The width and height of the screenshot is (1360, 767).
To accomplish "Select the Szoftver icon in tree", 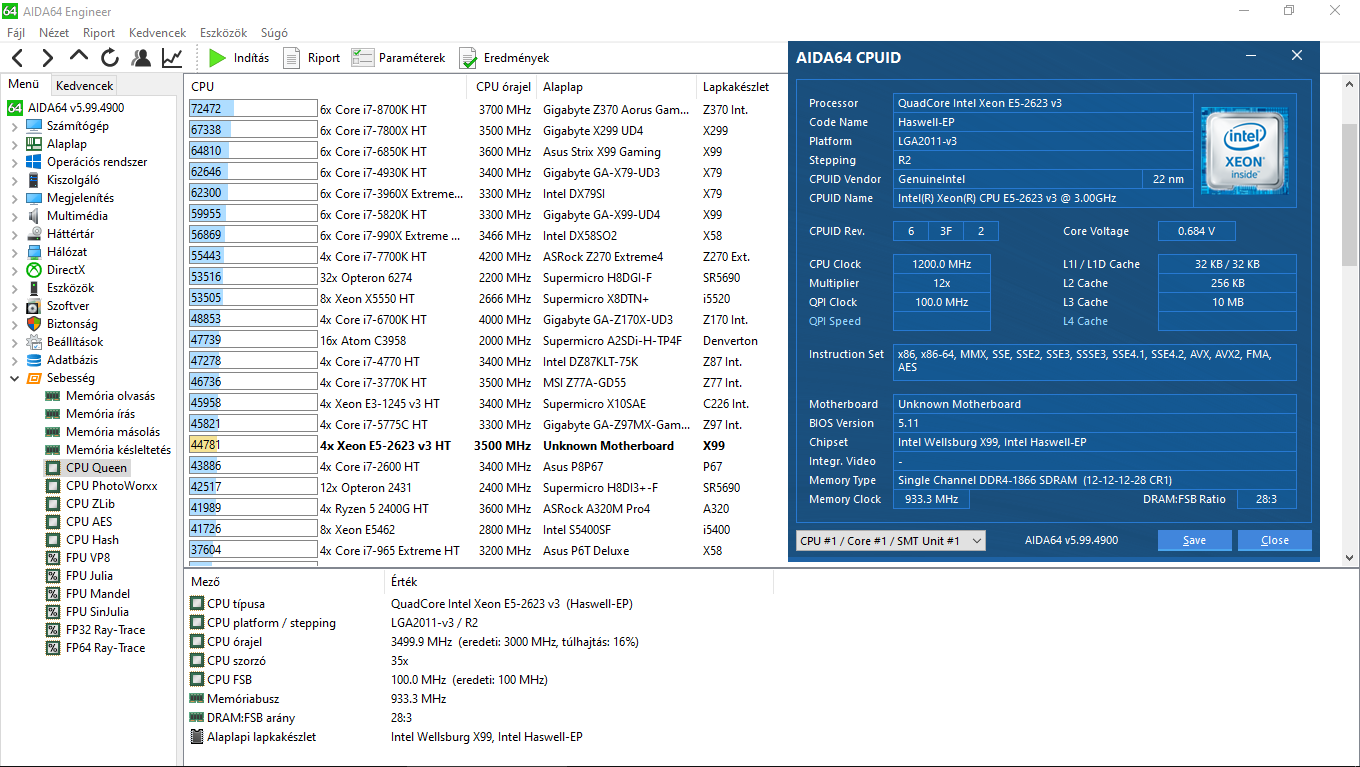I will pos(34,306).
